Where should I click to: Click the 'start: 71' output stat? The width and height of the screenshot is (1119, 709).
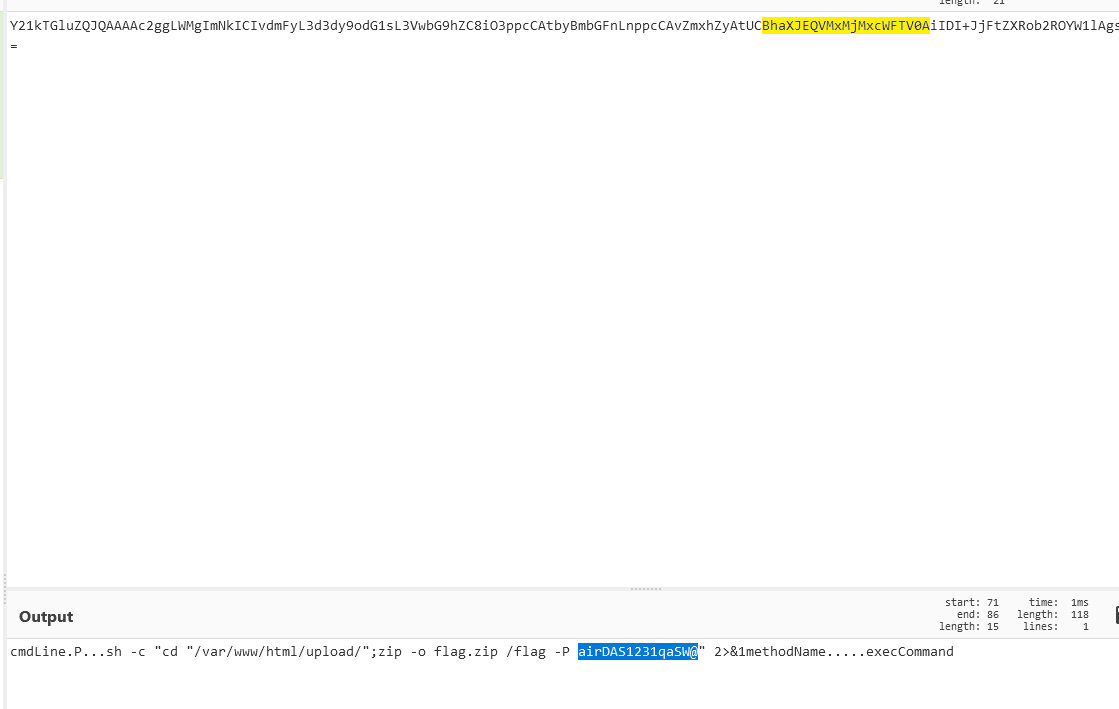click(971, 603)
